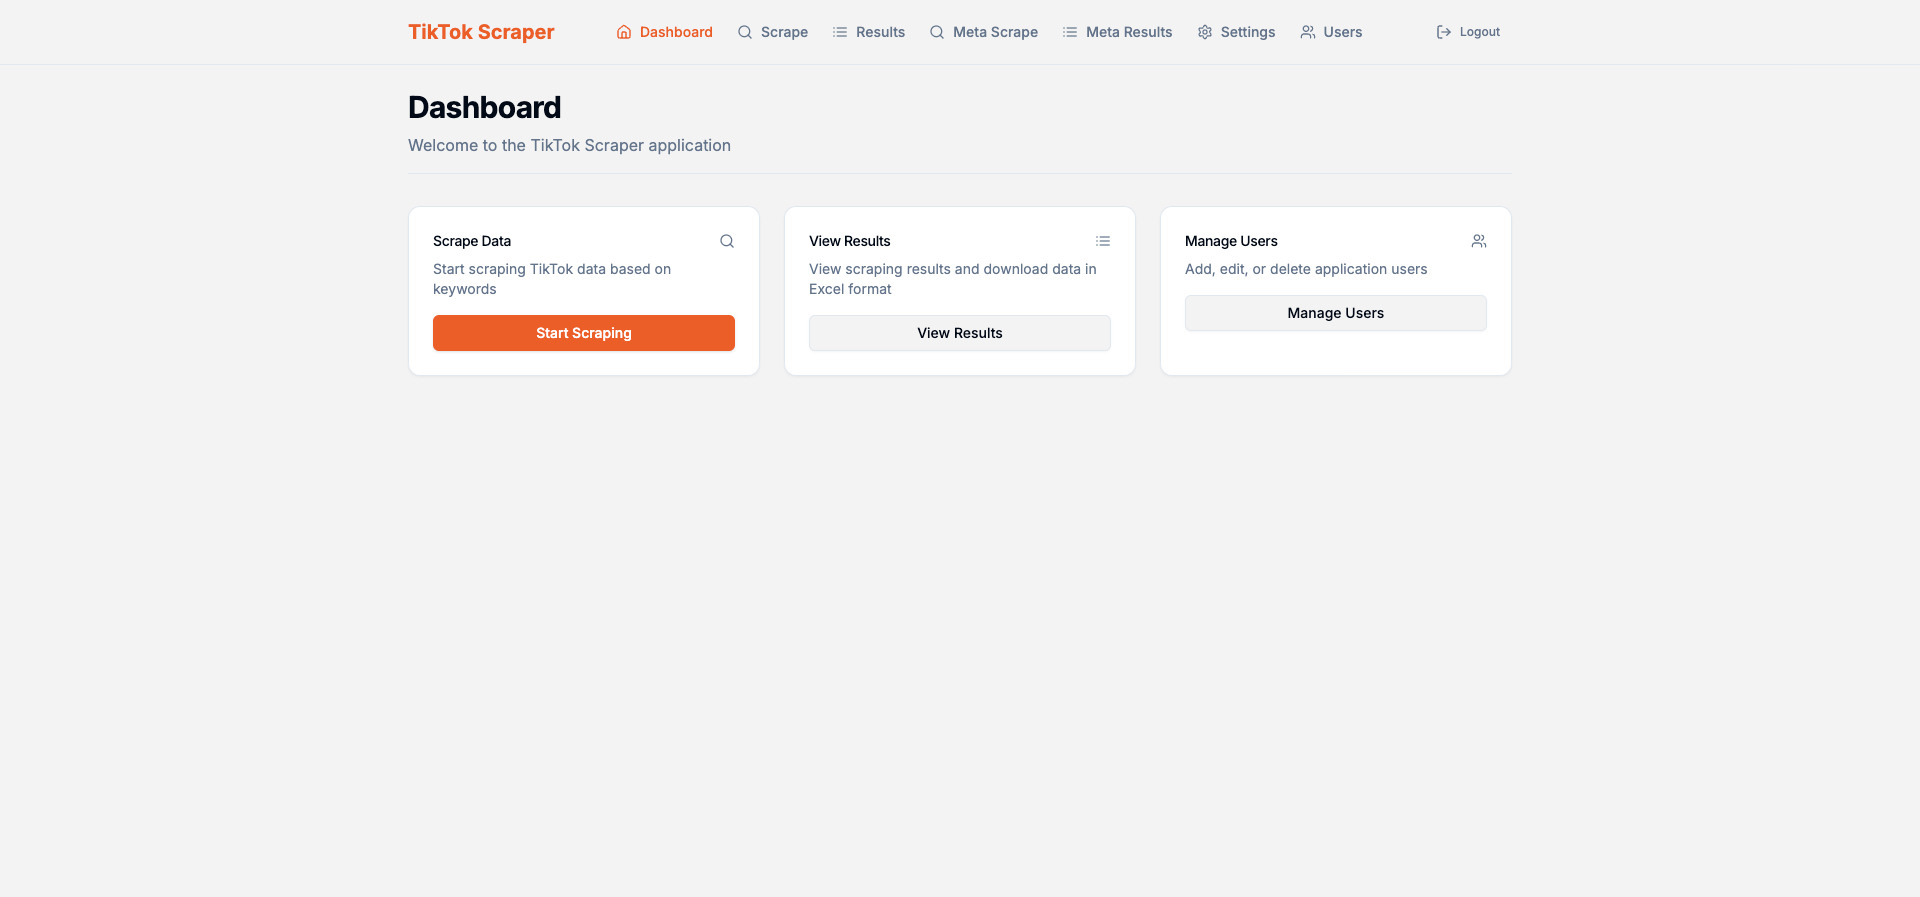Screen dimensions: 1920x897
Task: Click the Manage Users button
Action: (1335, 313)
